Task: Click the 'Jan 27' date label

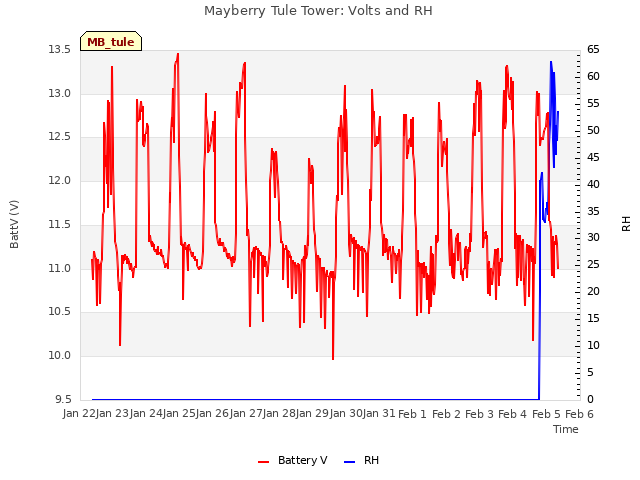Action: coord(246,414)
